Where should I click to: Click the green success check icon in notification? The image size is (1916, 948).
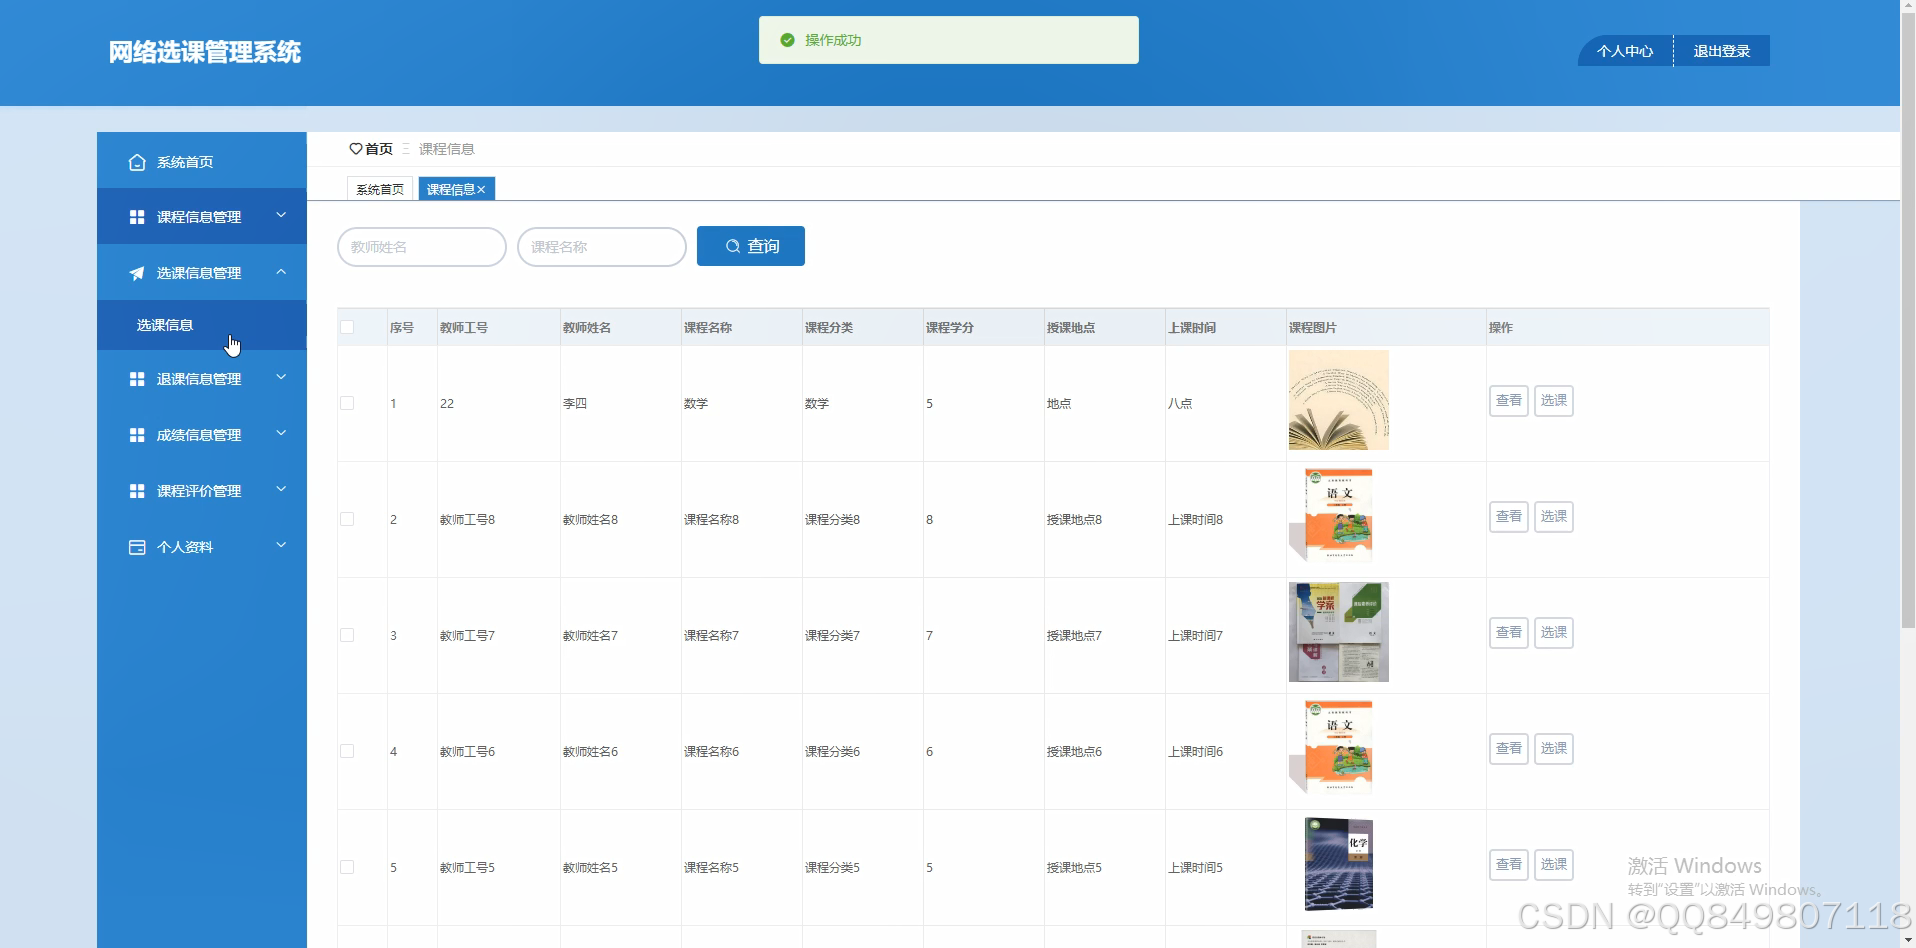787,40
